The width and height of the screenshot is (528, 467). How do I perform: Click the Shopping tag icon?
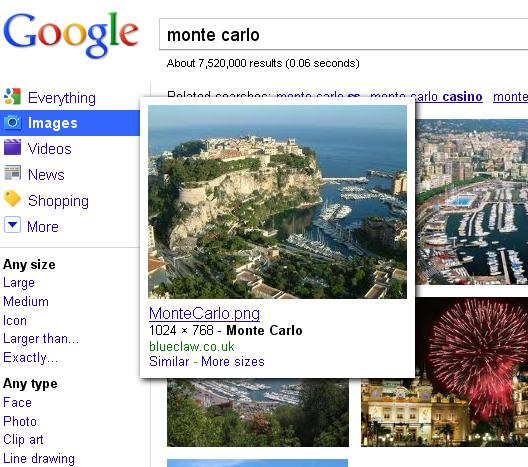[x=12, y=198]
